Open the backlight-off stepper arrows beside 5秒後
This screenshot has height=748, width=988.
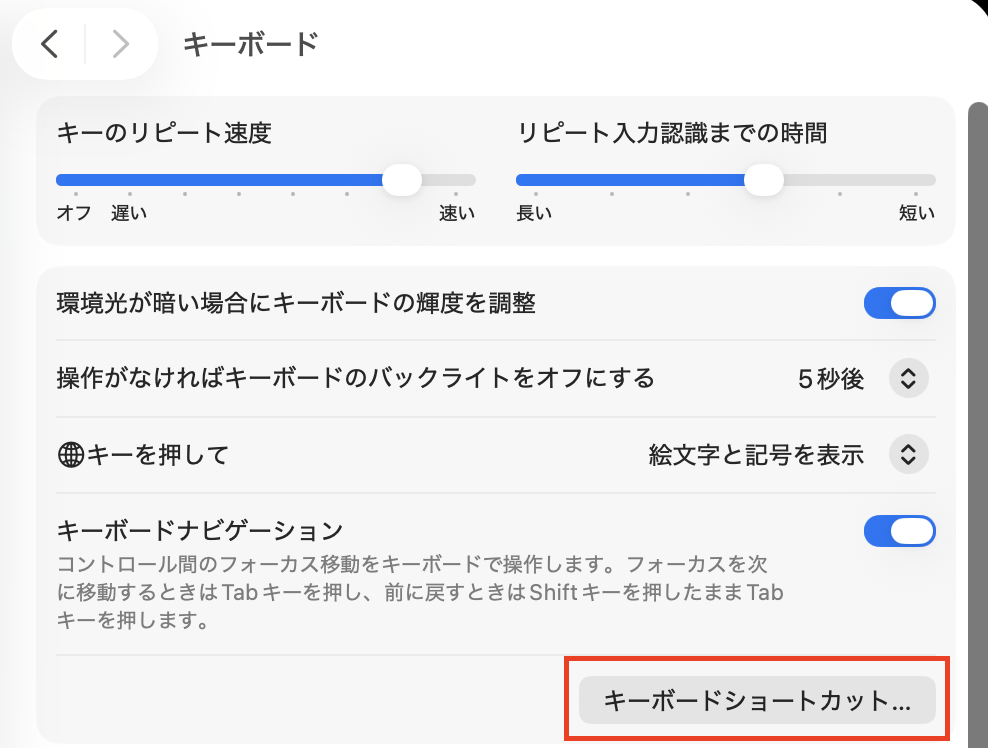pos(908,379)
